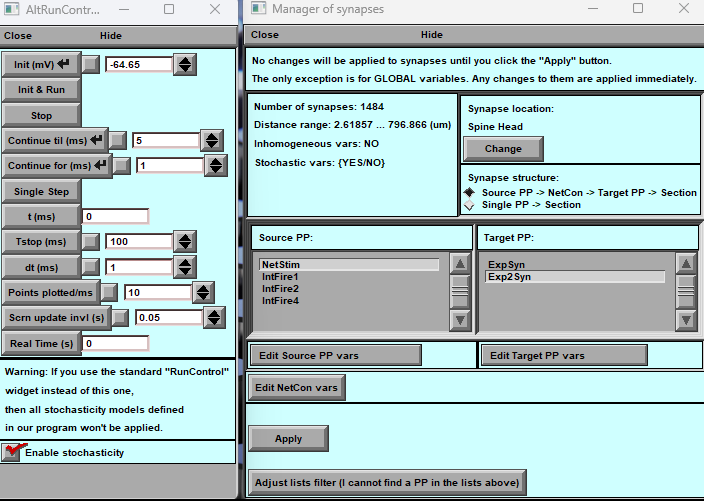Disable the Enable stochasticity checkbox

click(x=12, y=452)
